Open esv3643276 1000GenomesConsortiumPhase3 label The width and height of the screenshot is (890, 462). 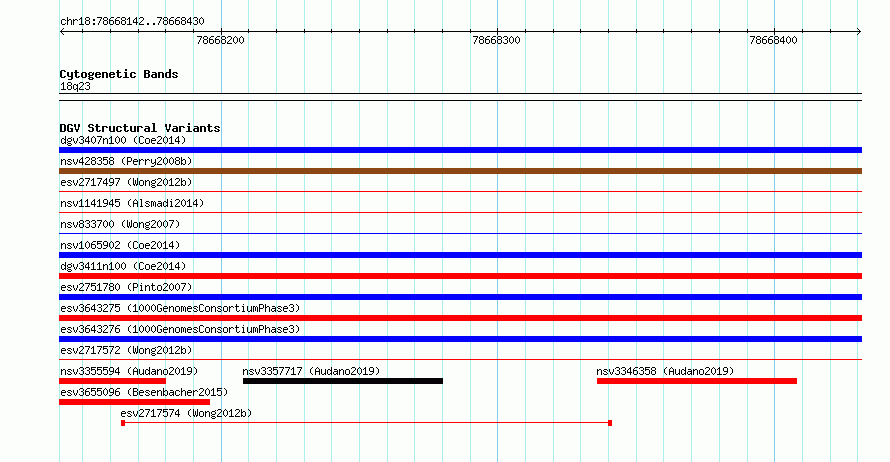(180, 329)
